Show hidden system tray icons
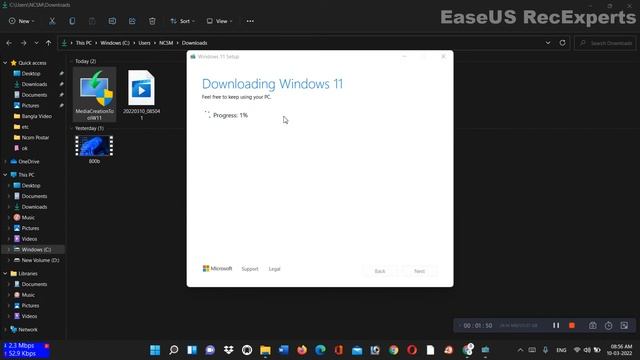 (x=520, y=350)
